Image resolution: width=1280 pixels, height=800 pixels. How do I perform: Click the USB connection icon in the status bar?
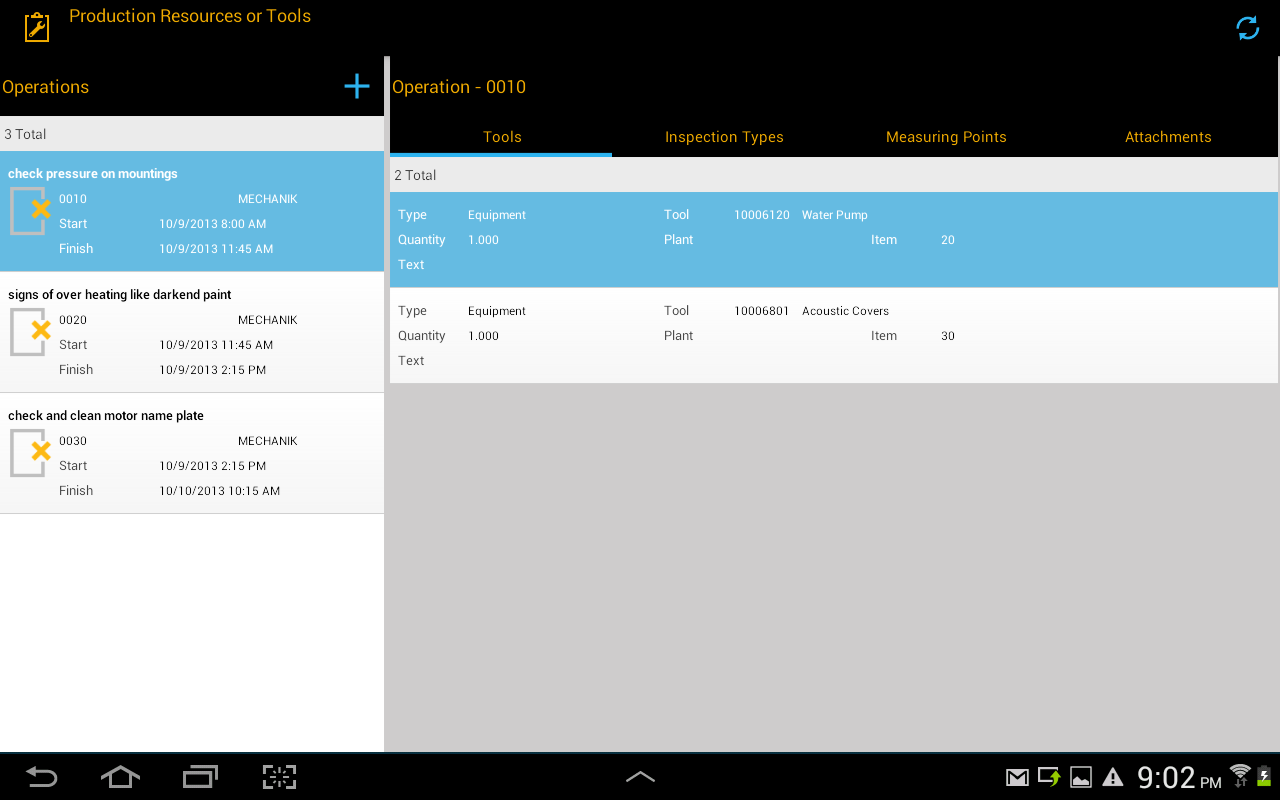click(x=1048, y=777)
